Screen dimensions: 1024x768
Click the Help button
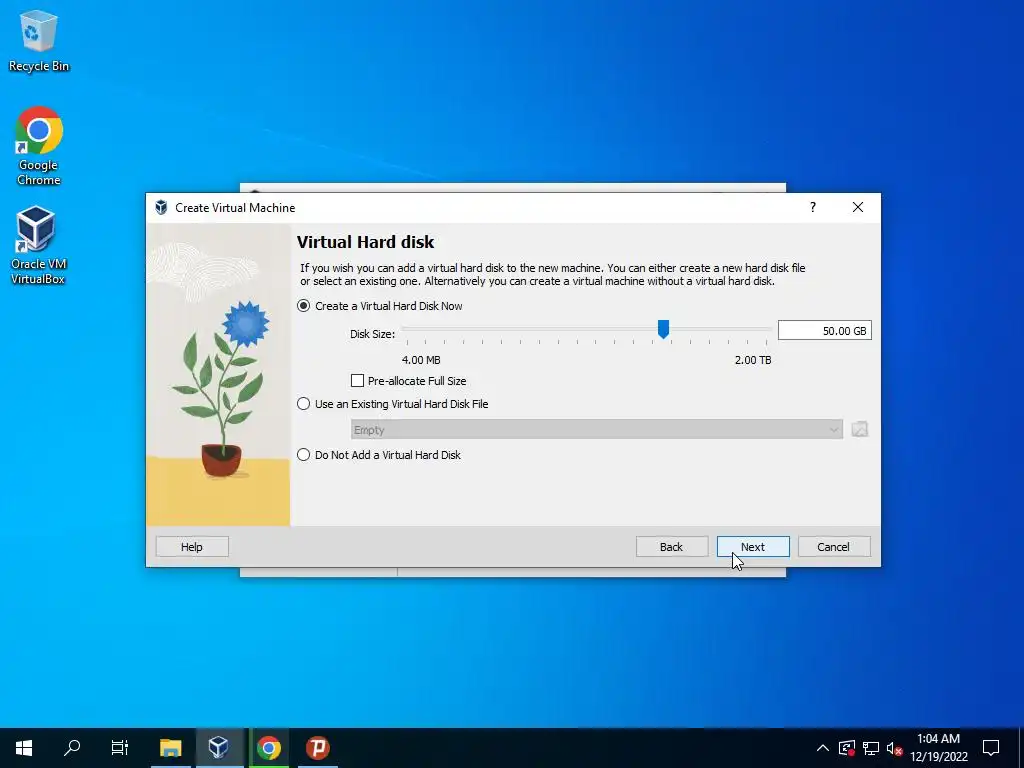[192, 547]
